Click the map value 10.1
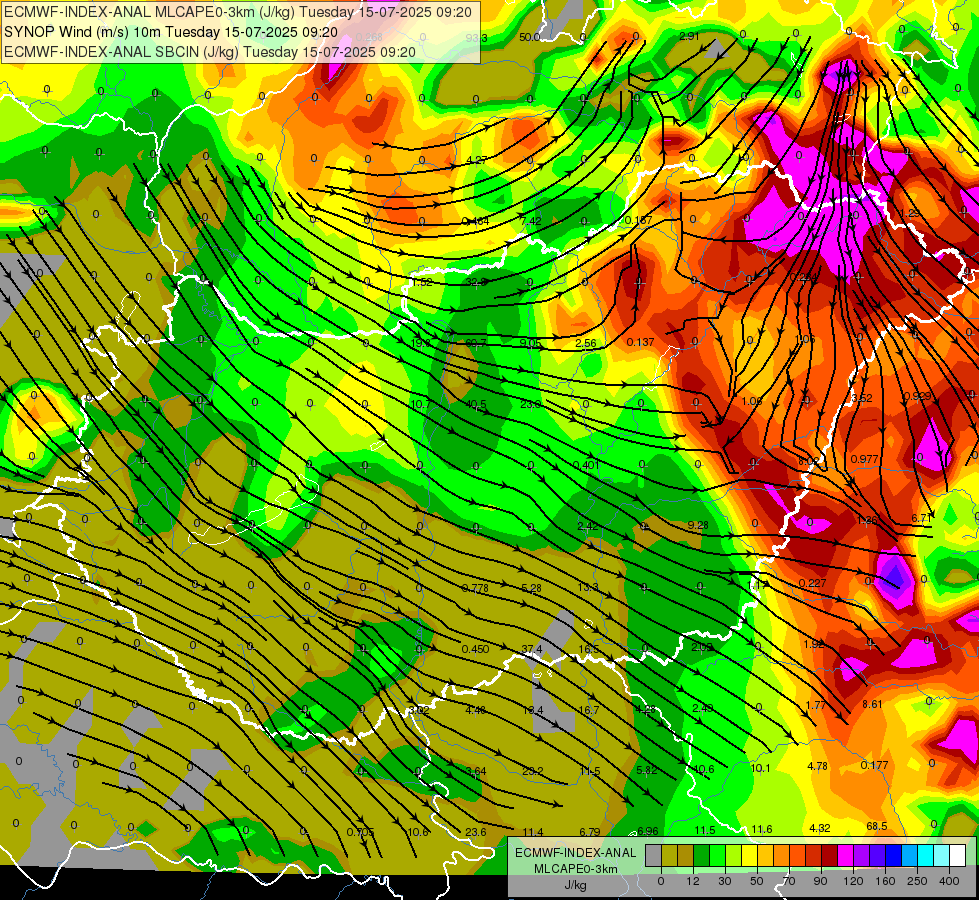 tap(760, 768)
